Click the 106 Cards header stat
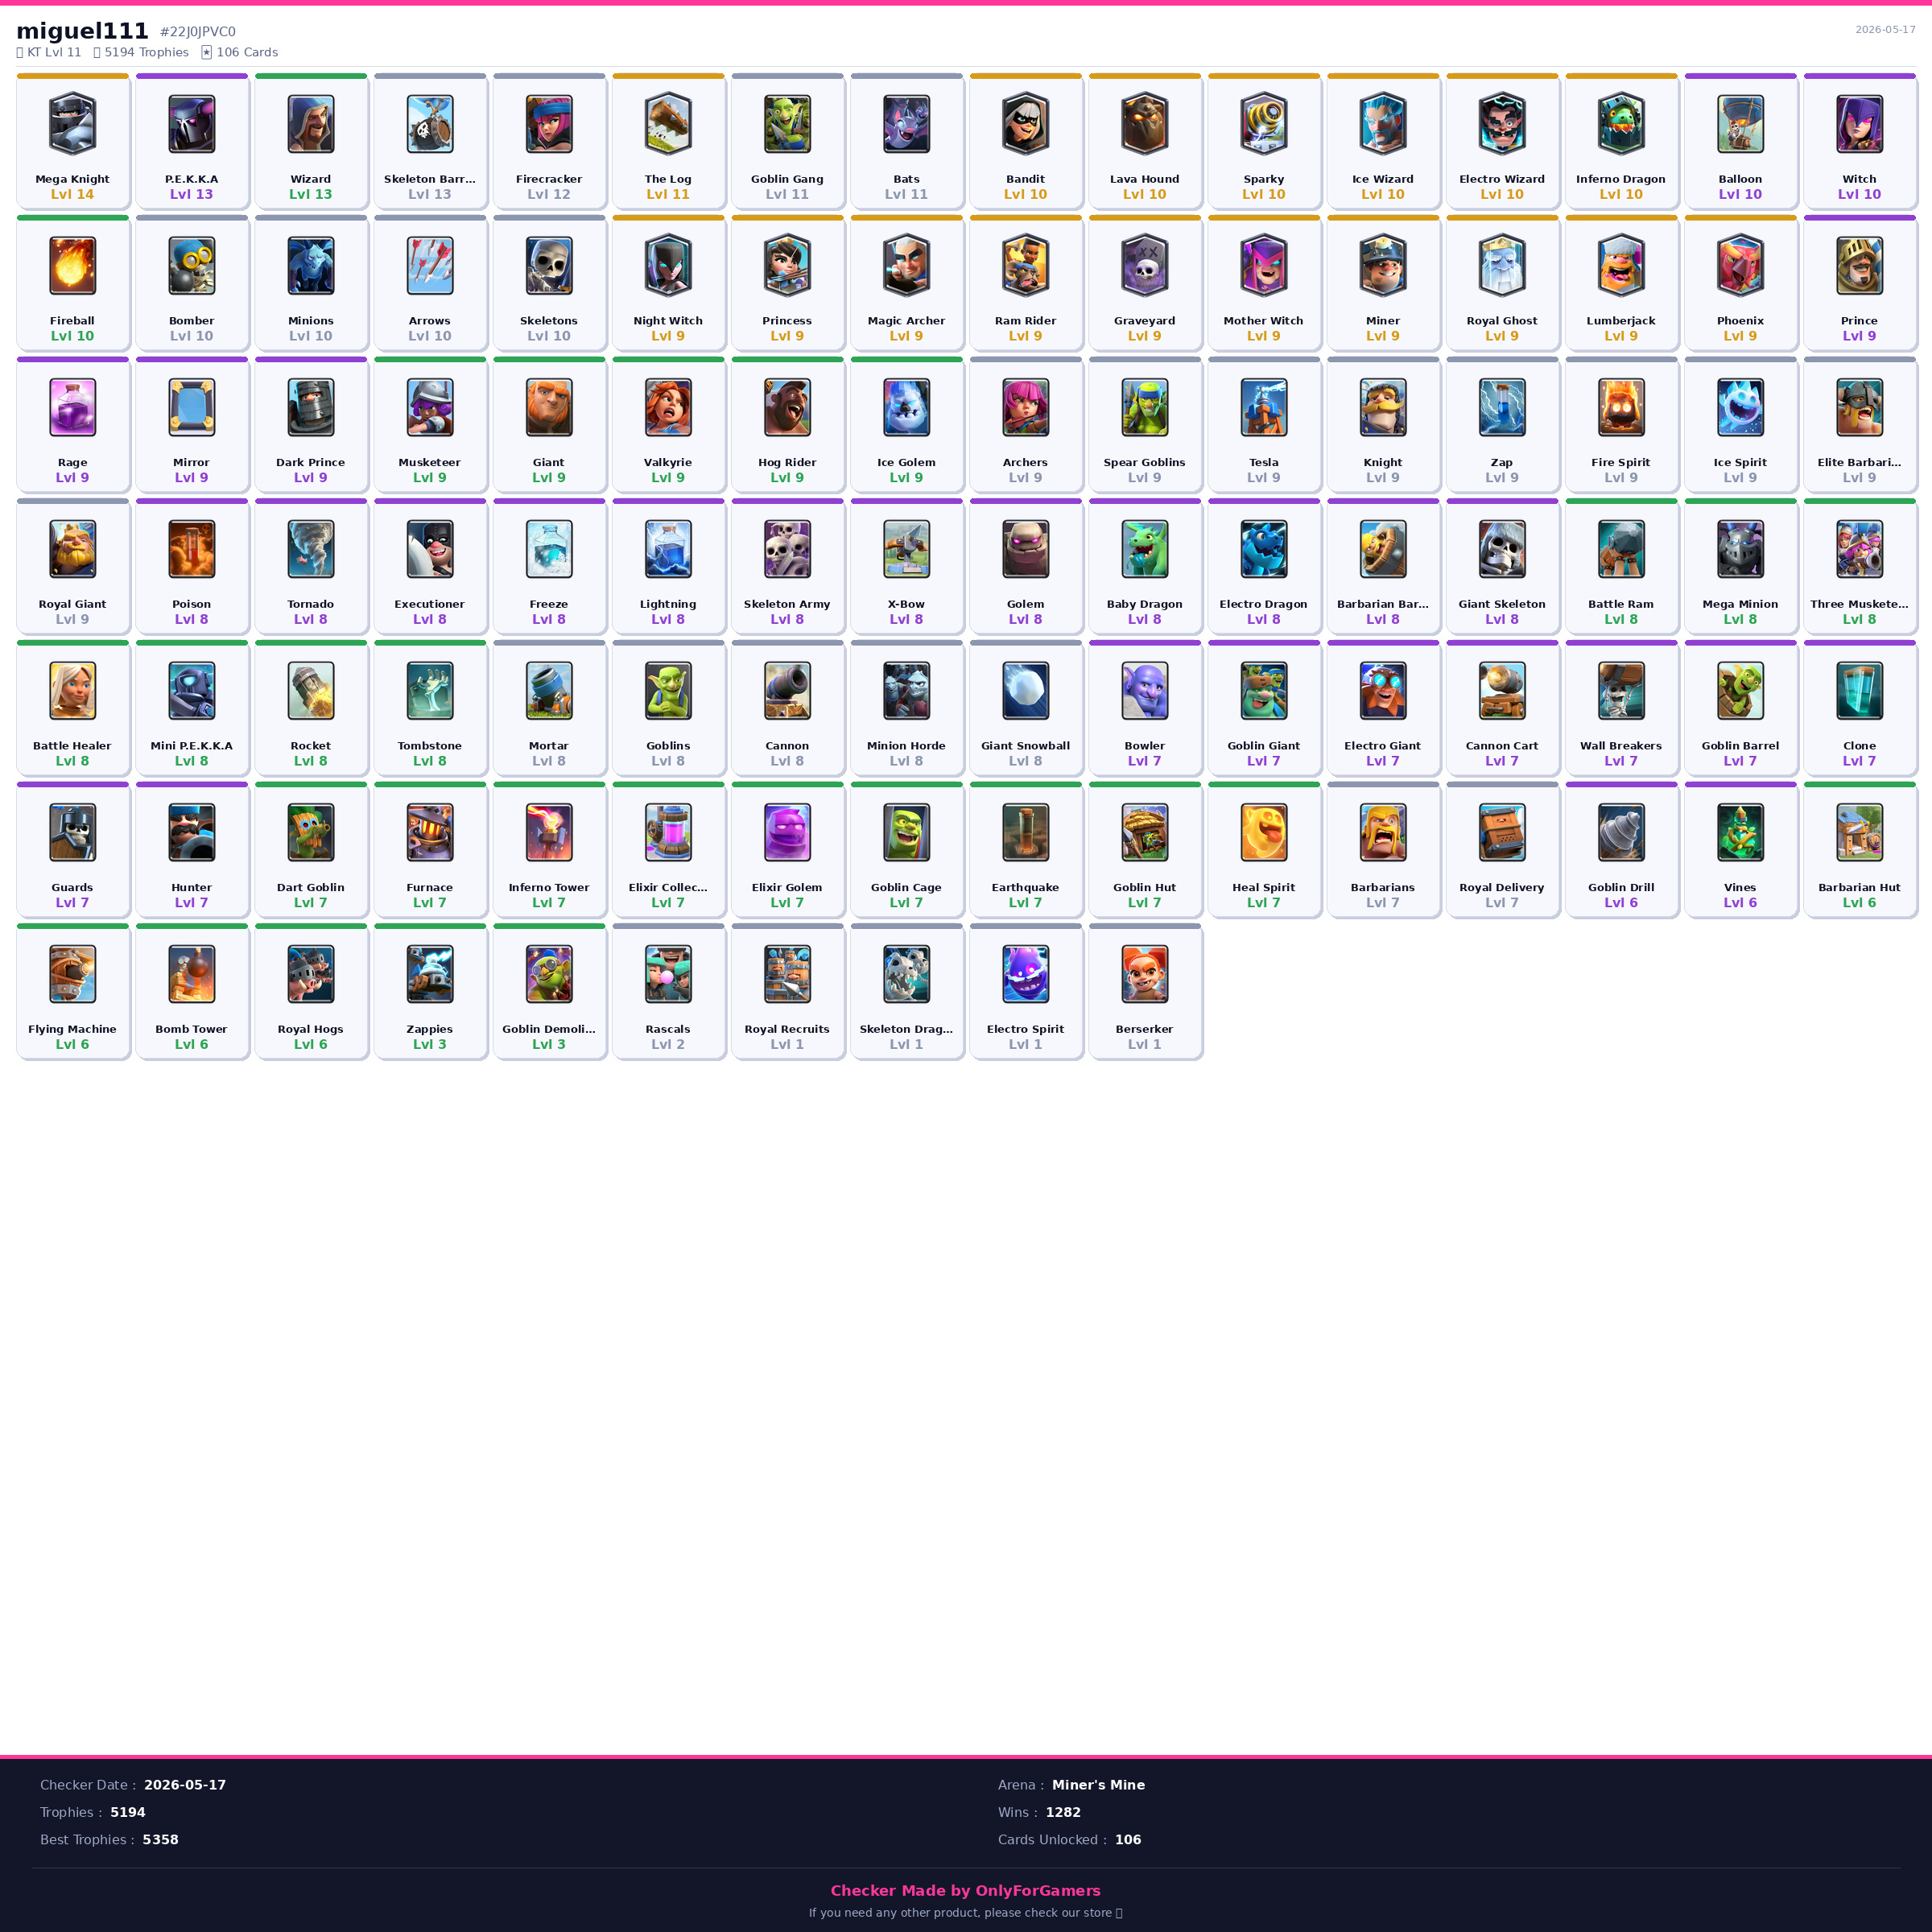This screenshot has width=1932, height=1932. 240,52
